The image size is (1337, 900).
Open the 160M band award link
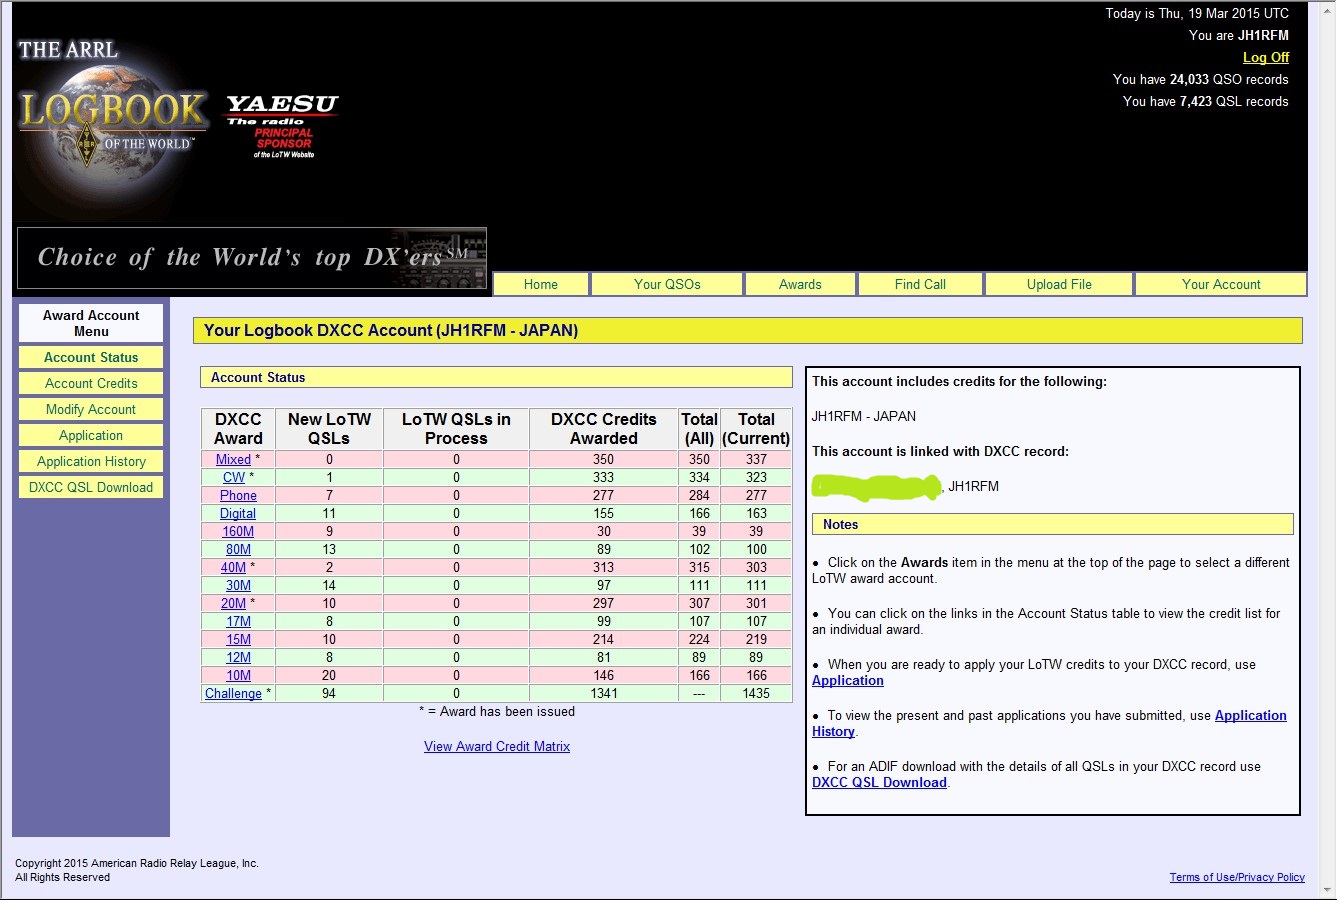click(238, 531)
